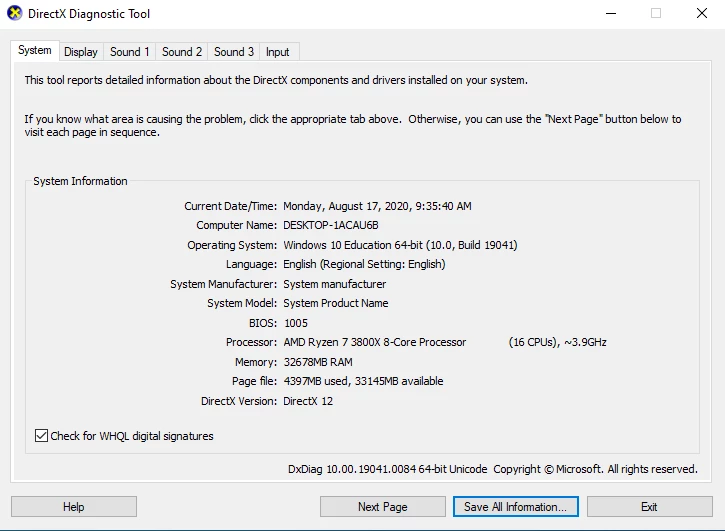Click the Page file usage value
Viewport: 725px width, 531px height.
[363, 381]
